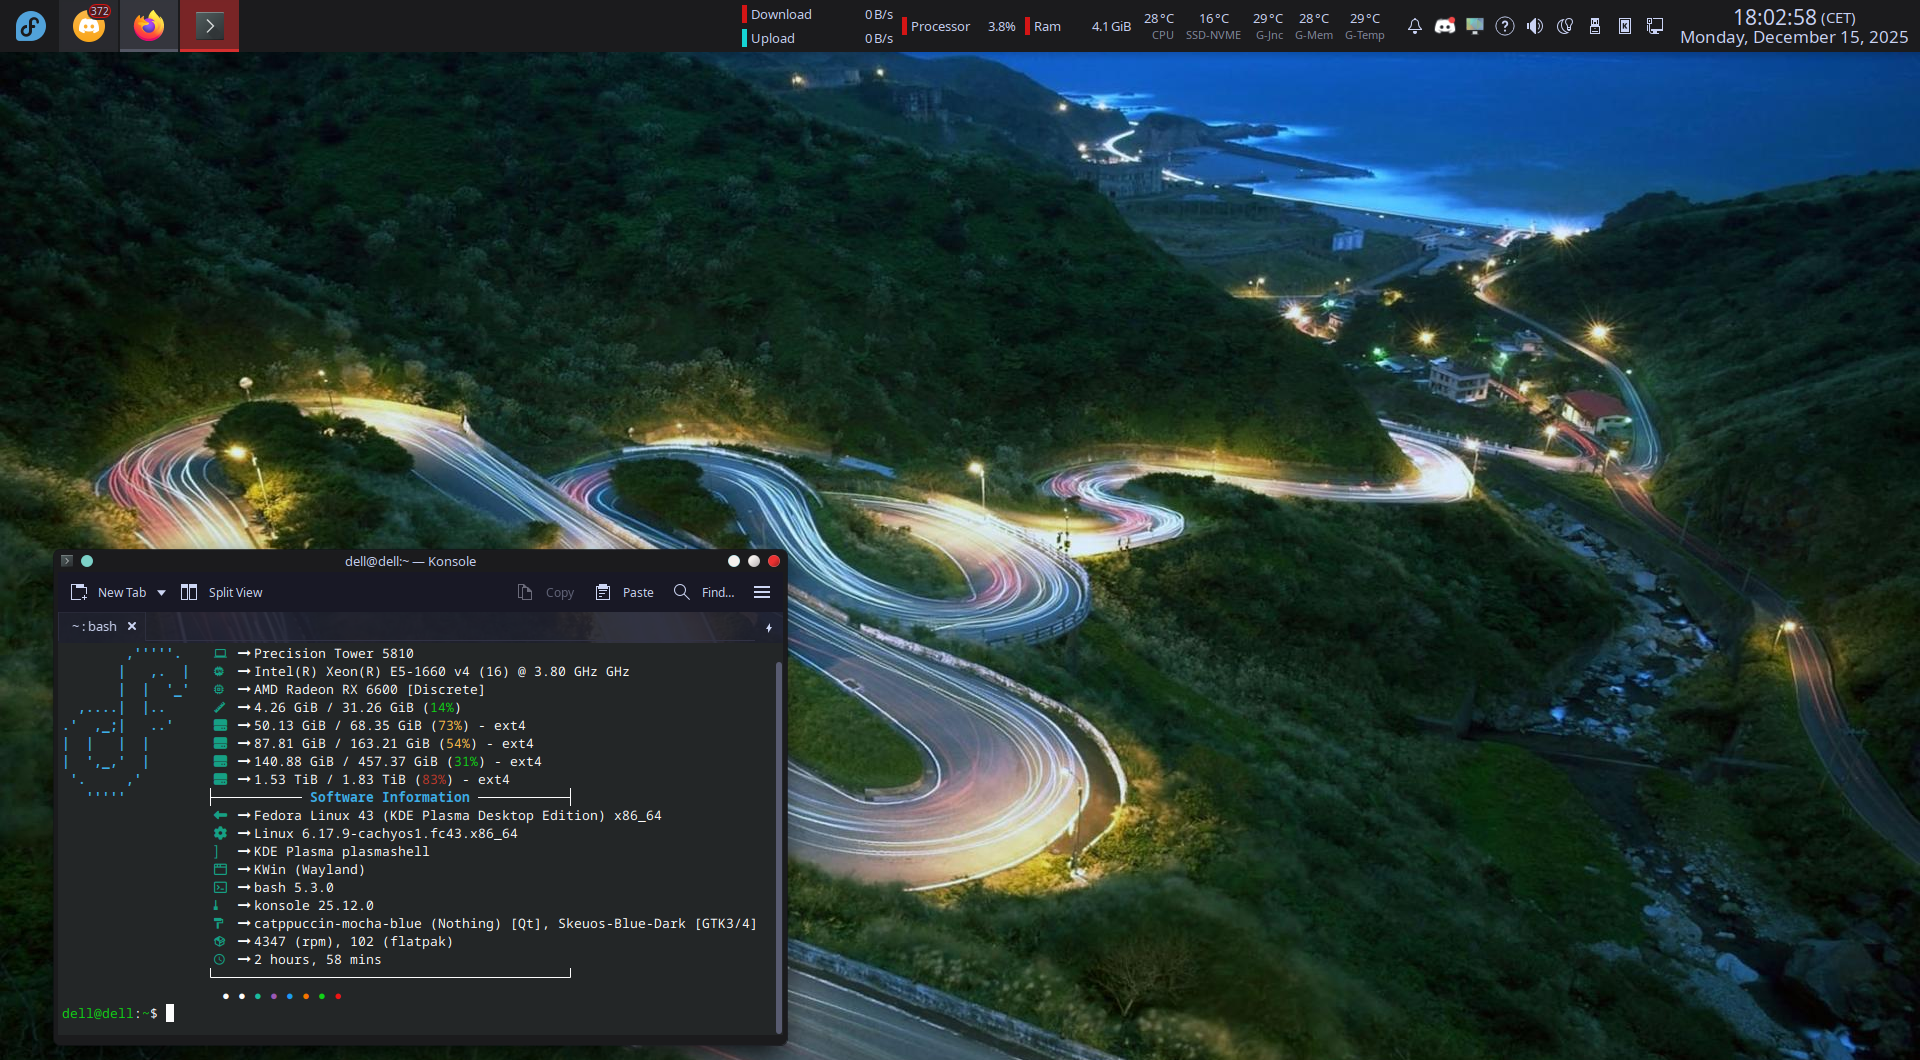The image size is (1920, 1060).
Task: Click the Processor usage readout
Action: (x=959, y=26)
